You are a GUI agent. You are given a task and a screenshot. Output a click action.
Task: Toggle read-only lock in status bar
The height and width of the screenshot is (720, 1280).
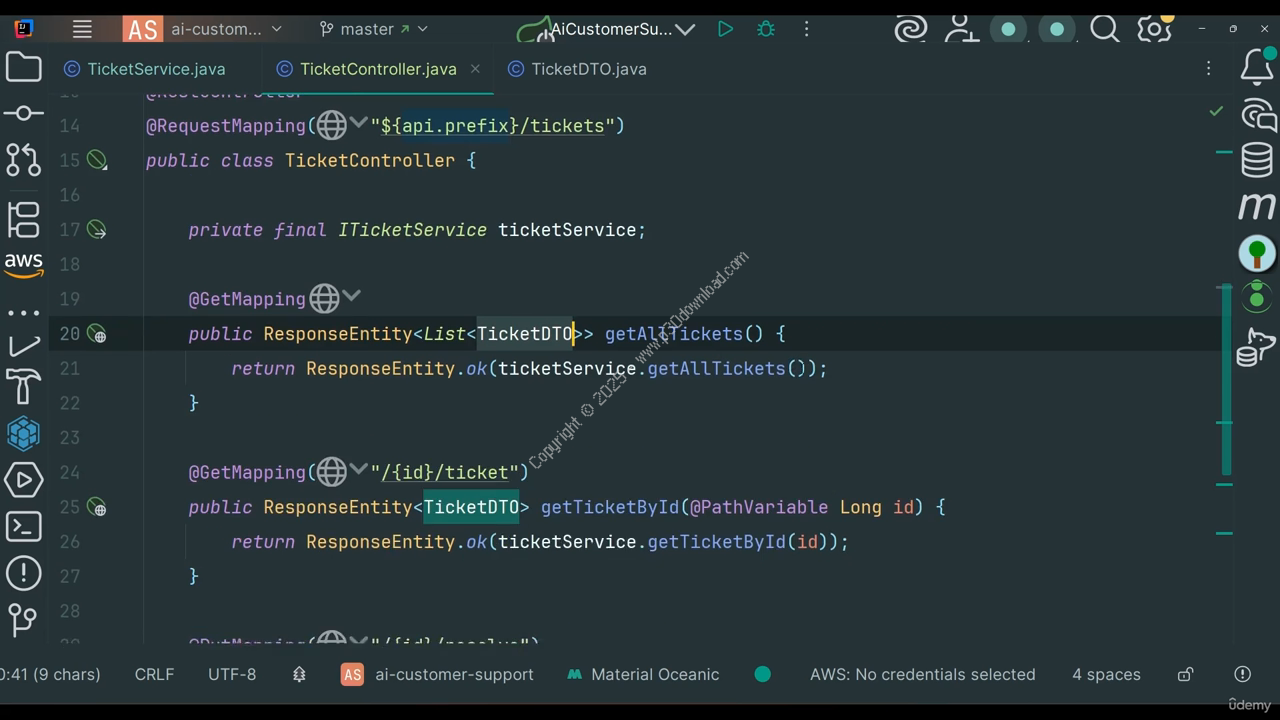pyautogui.click(x=1185, y=674)
